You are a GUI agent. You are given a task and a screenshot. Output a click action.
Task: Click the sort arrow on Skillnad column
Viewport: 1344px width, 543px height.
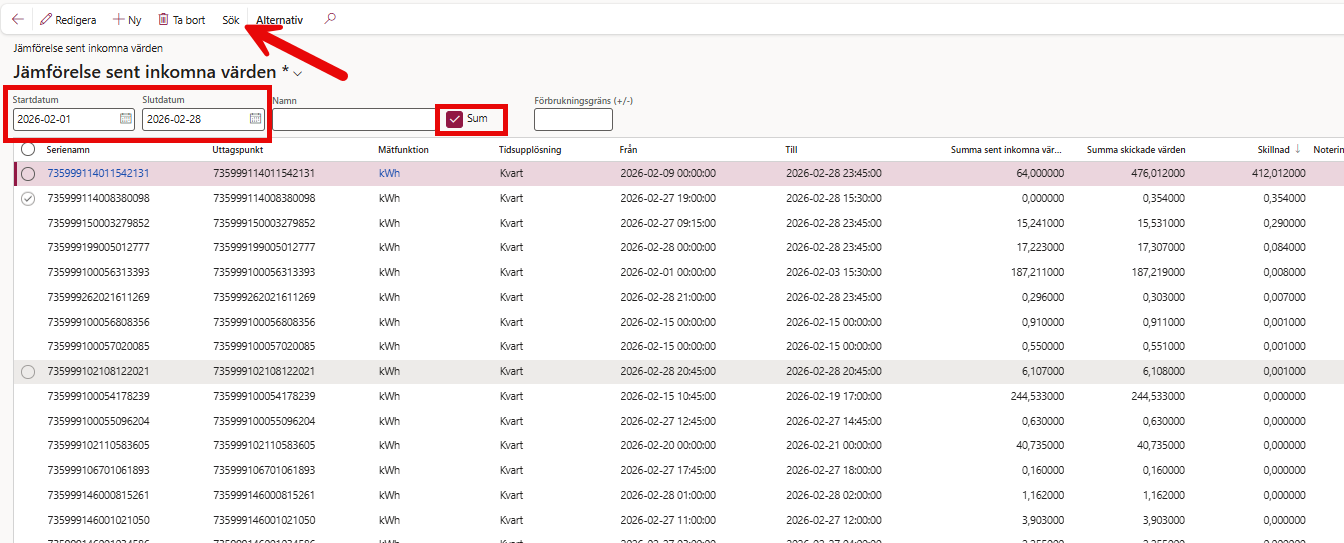1298,149
